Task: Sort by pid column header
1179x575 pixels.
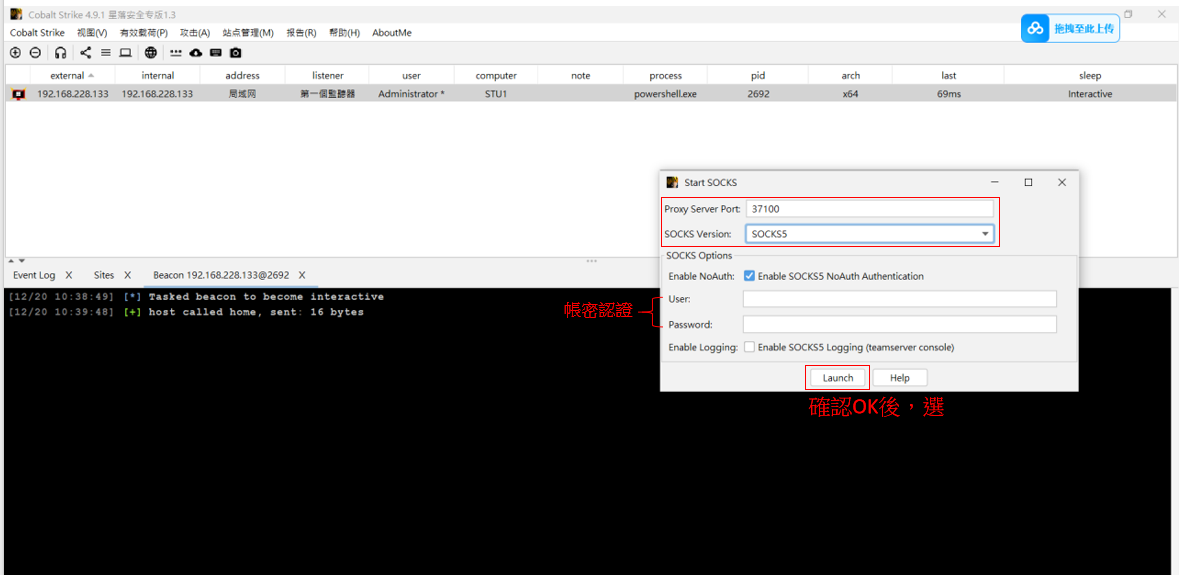Action: (x=758, y=75)
